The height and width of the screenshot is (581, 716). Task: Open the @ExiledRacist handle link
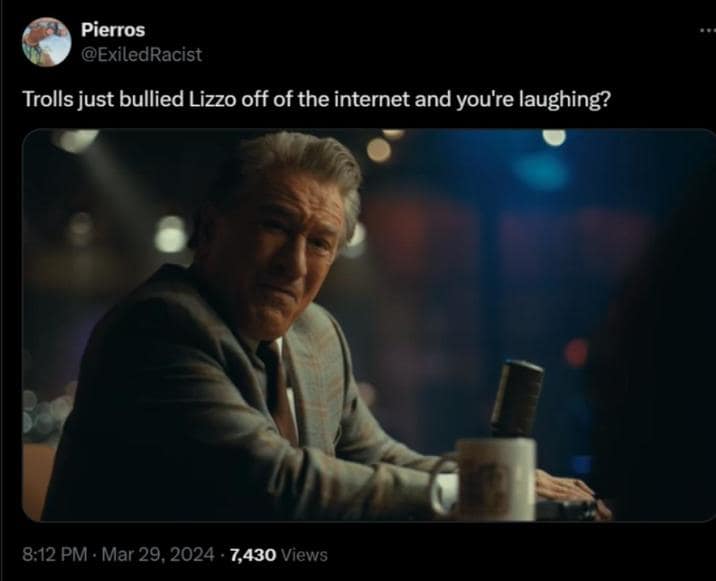pyautogui.click(x=142, y=55)
